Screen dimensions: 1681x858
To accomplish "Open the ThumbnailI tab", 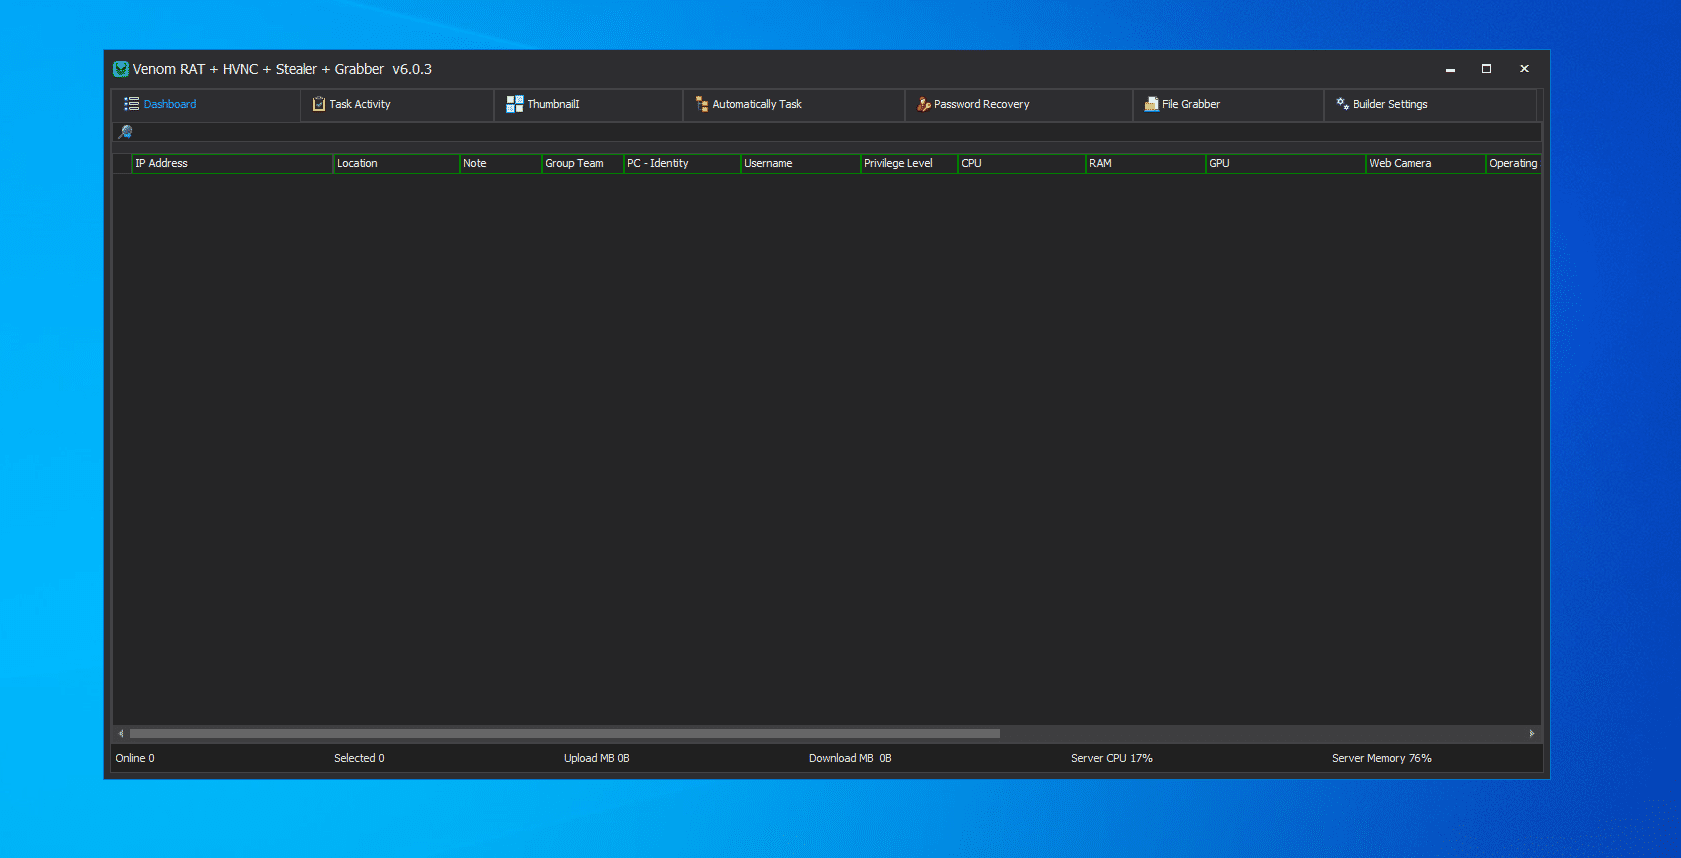I will (x=589, y=104).
